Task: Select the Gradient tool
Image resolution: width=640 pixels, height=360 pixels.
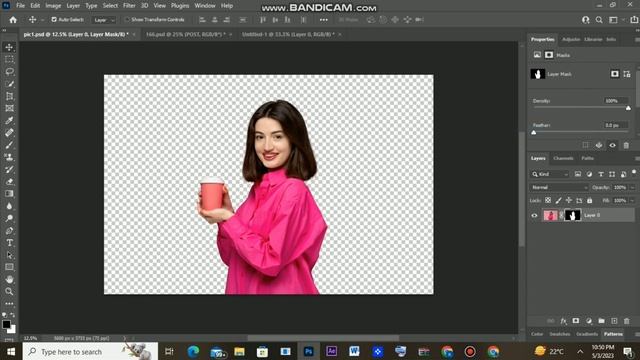Action: click(x=9, y=194)
